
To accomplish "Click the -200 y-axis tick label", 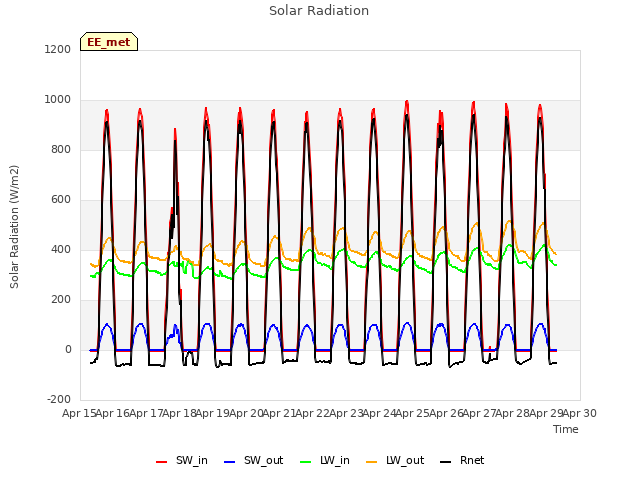I will click(x=59, y=400).
